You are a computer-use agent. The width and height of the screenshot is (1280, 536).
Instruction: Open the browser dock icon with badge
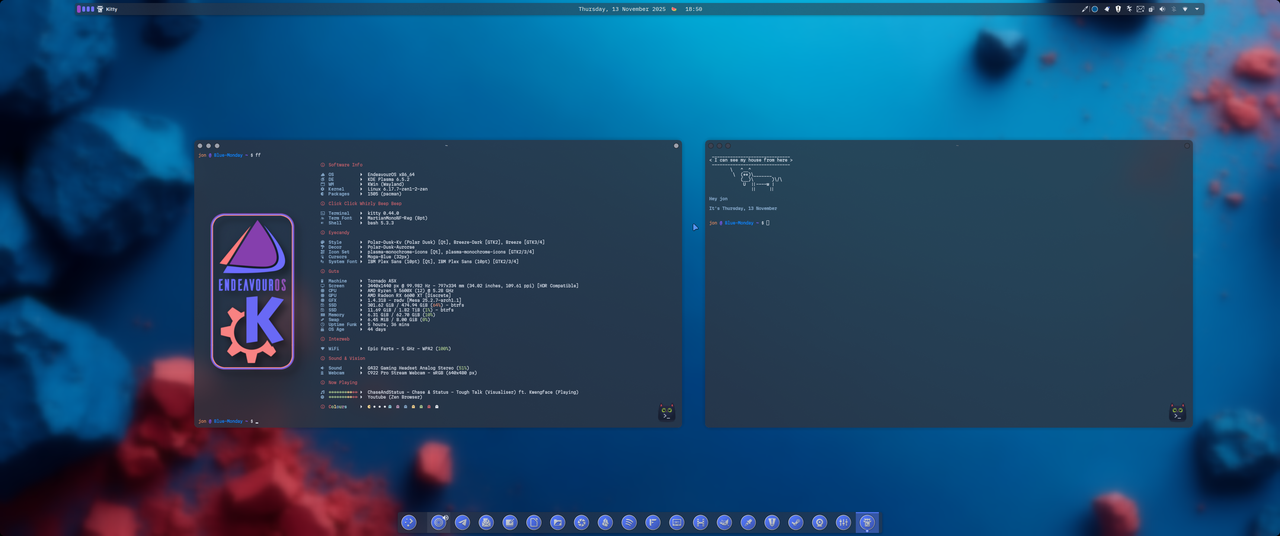(x=438, y=522)
